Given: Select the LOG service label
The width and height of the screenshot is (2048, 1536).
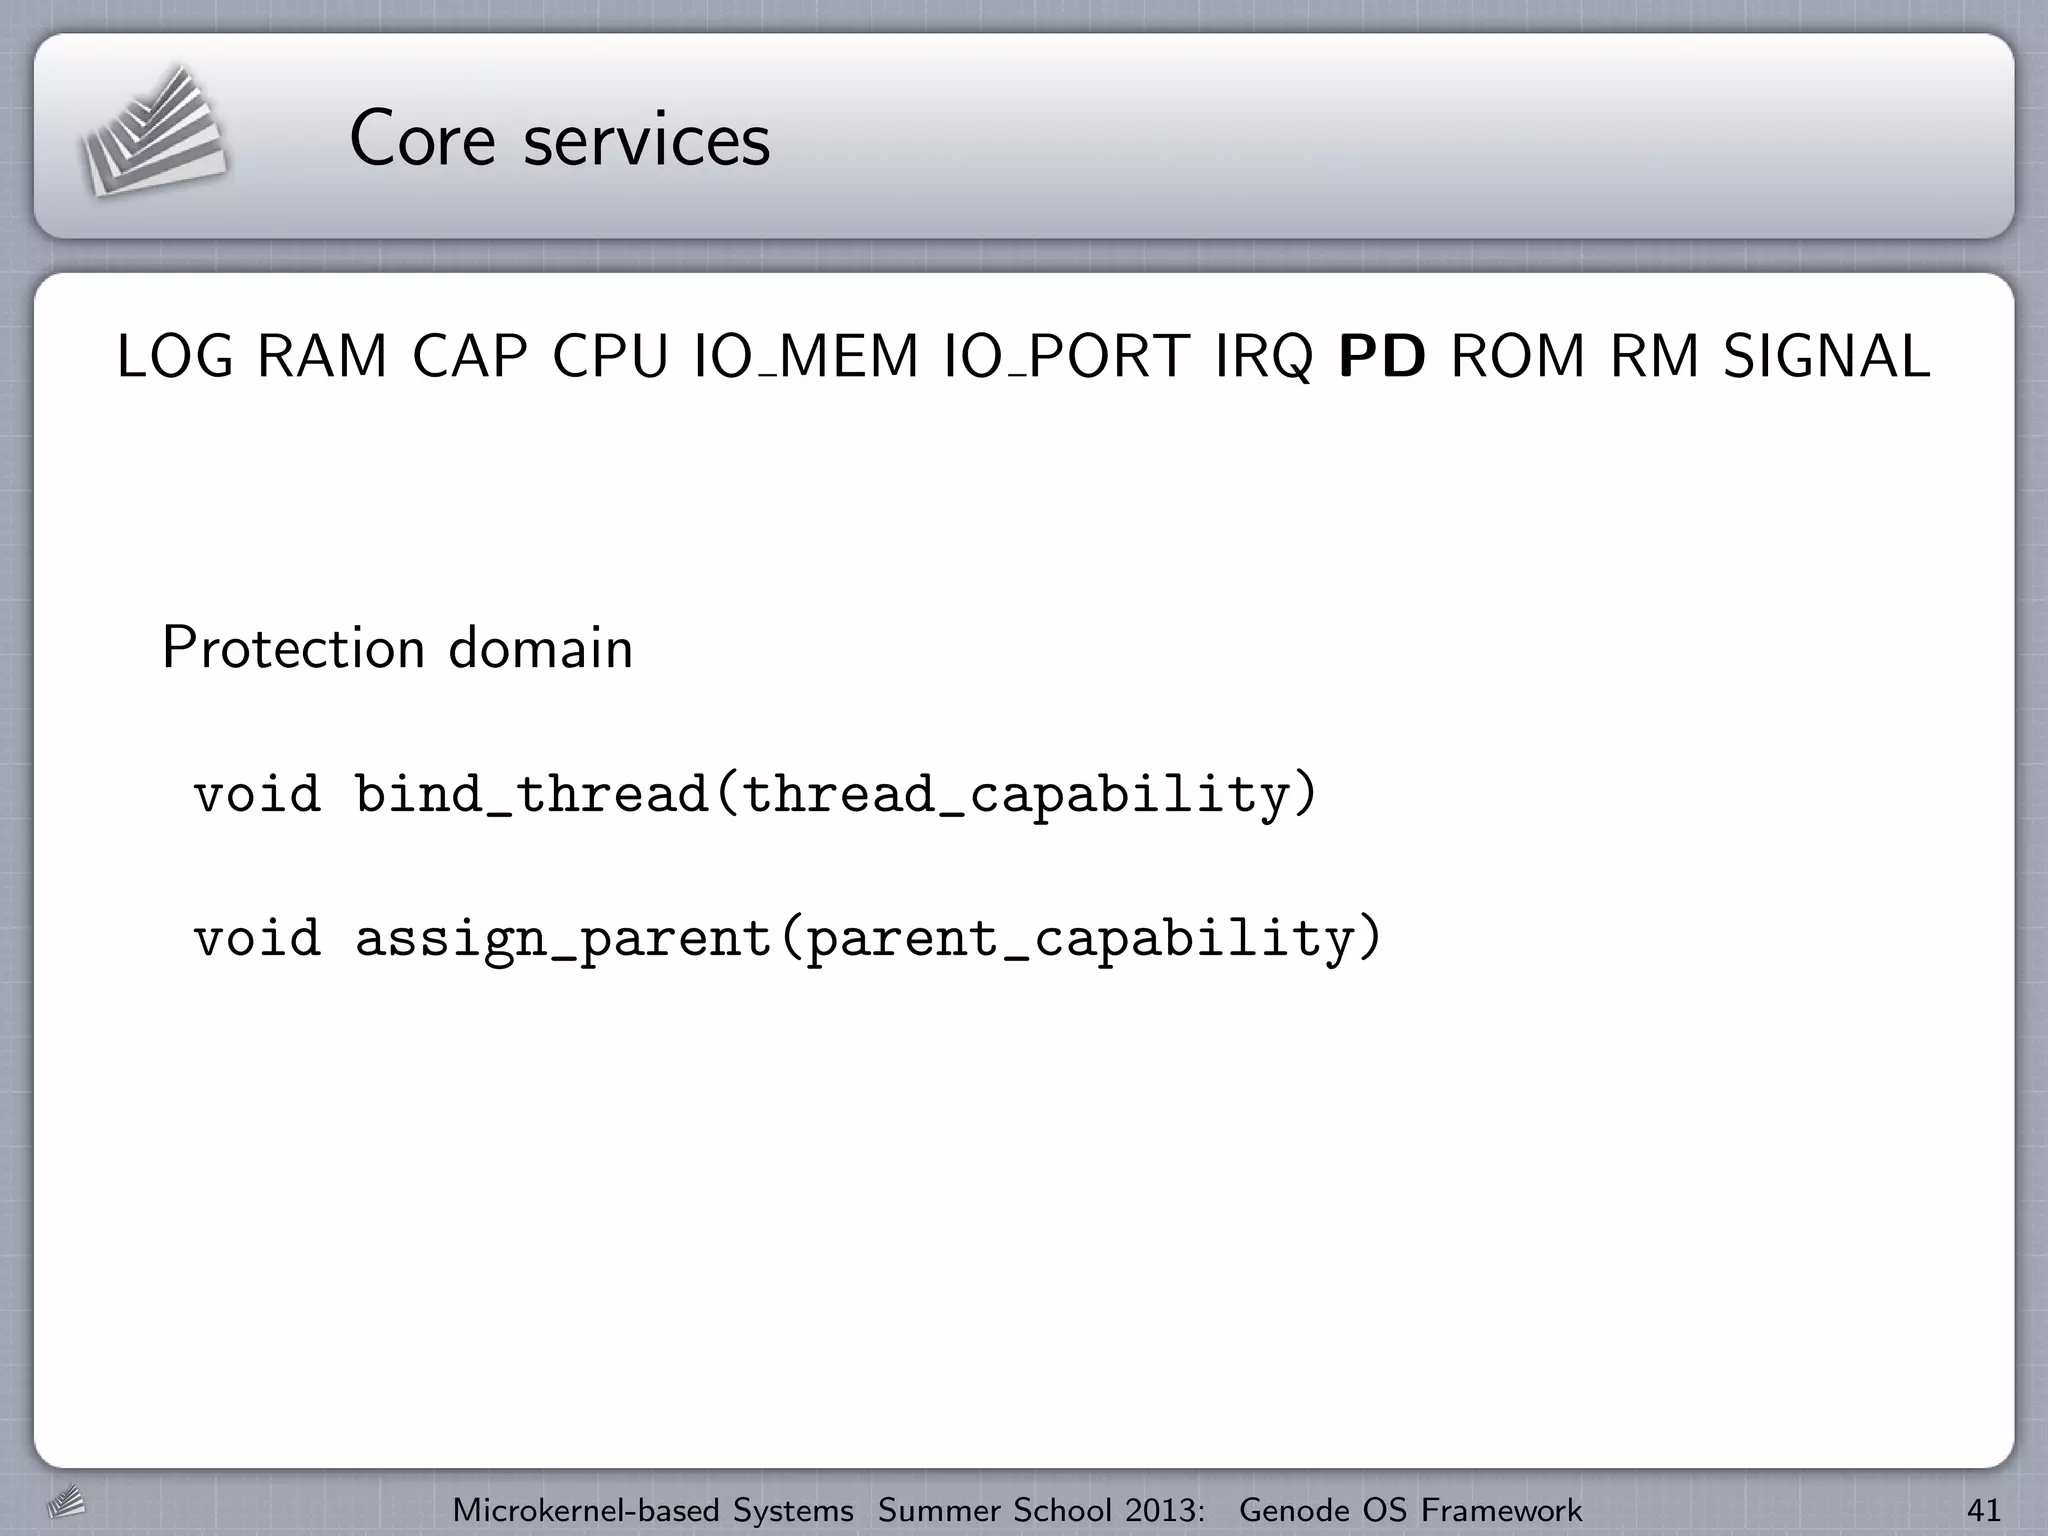Looking at the screenshot, I should 175,357.
